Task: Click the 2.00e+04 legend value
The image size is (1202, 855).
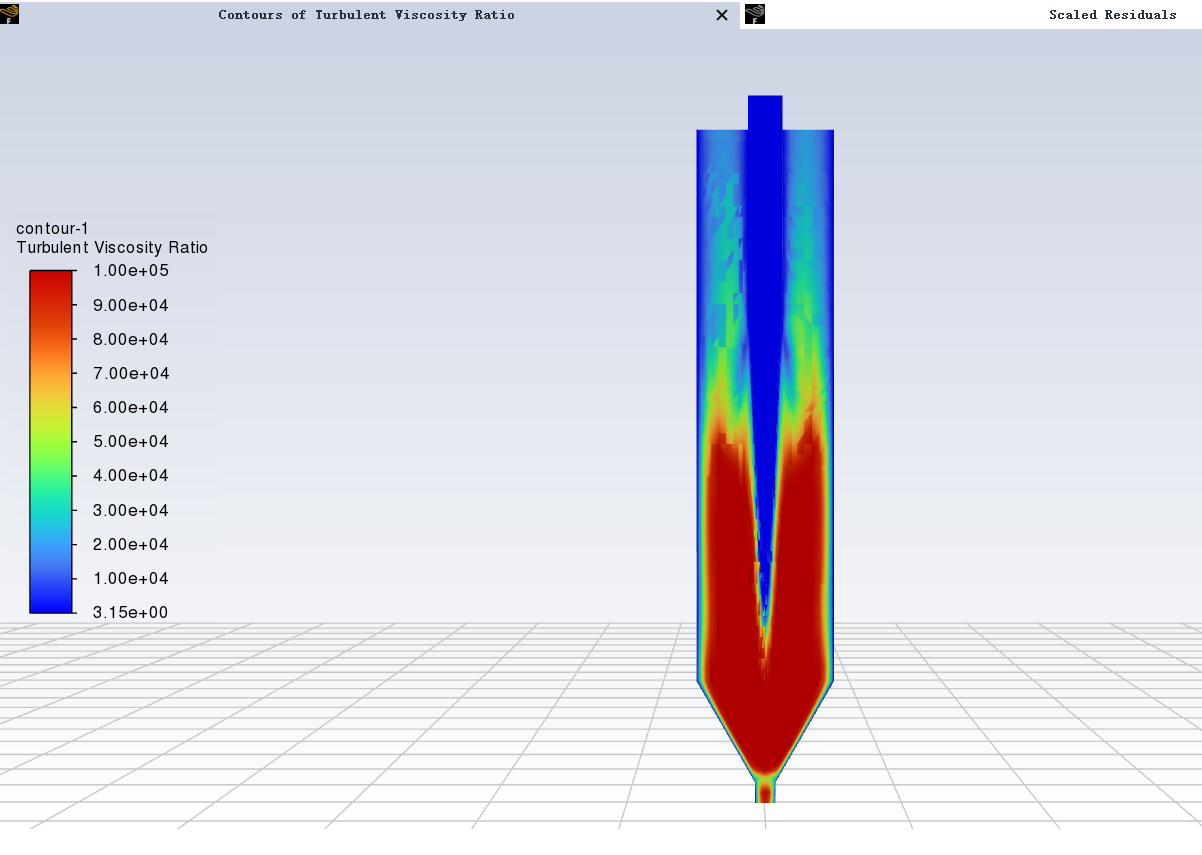Action: point(131,544)
